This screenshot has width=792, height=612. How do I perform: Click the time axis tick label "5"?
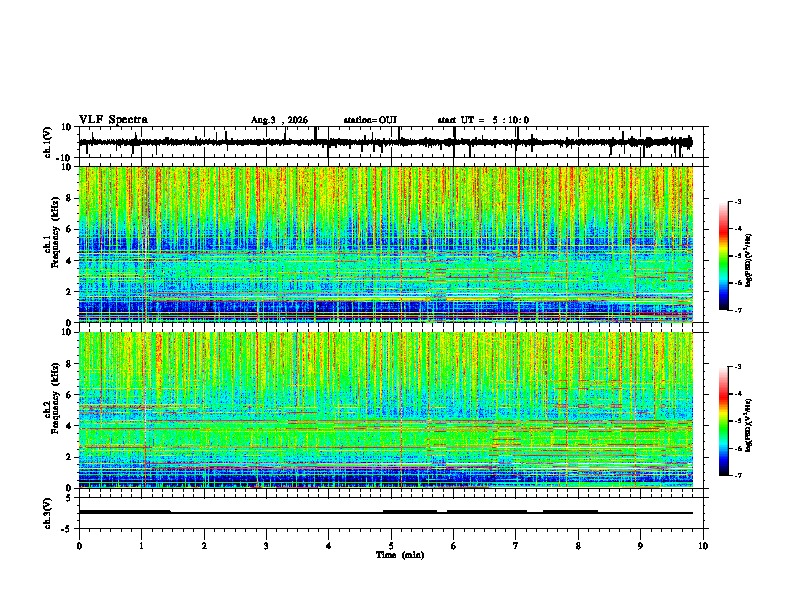(391, 546)
